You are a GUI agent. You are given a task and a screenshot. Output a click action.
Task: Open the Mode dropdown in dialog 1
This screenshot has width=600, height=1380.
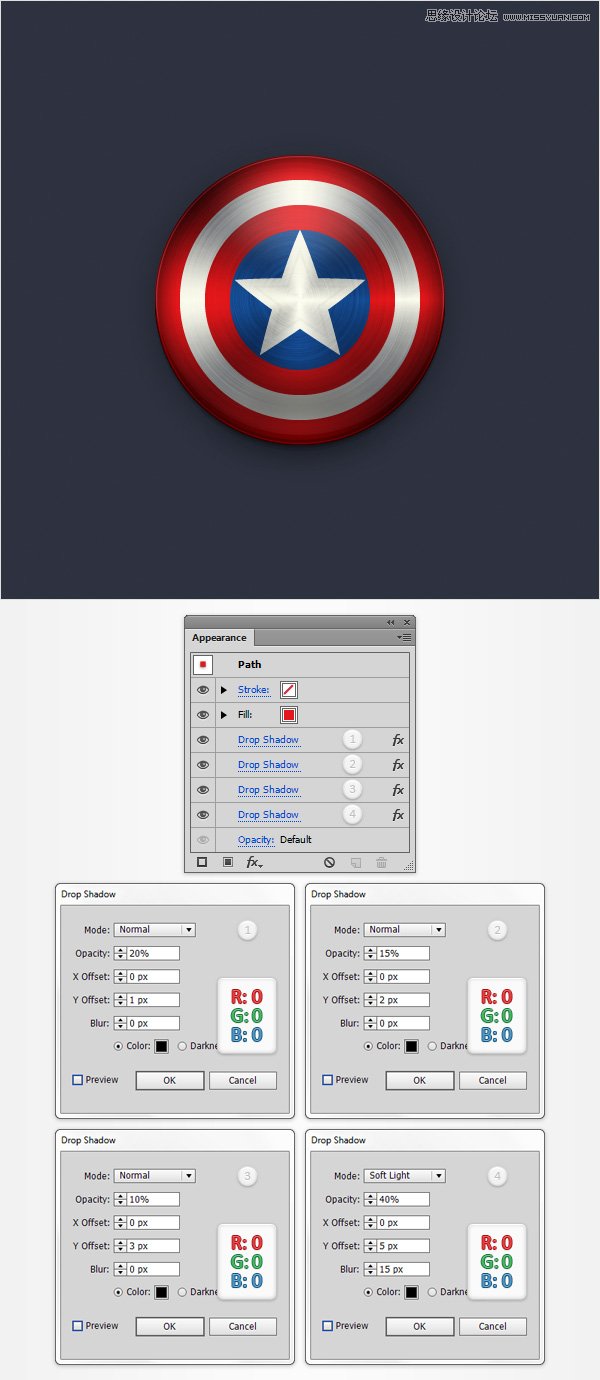point(154,930)
